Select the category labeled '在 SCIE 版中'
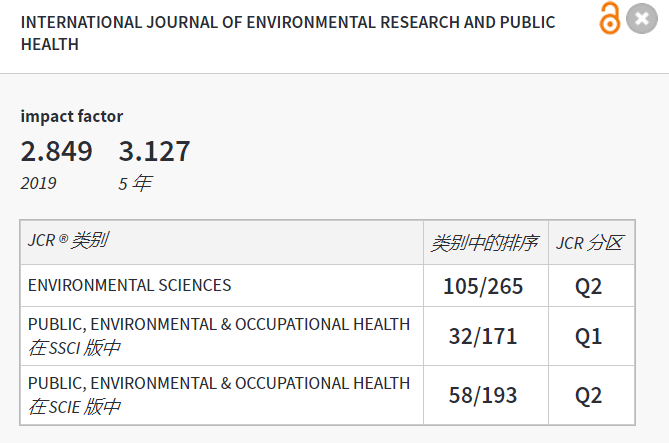This screenshot has height=443, width=669. pyautogui.click(x=74, y=407)
